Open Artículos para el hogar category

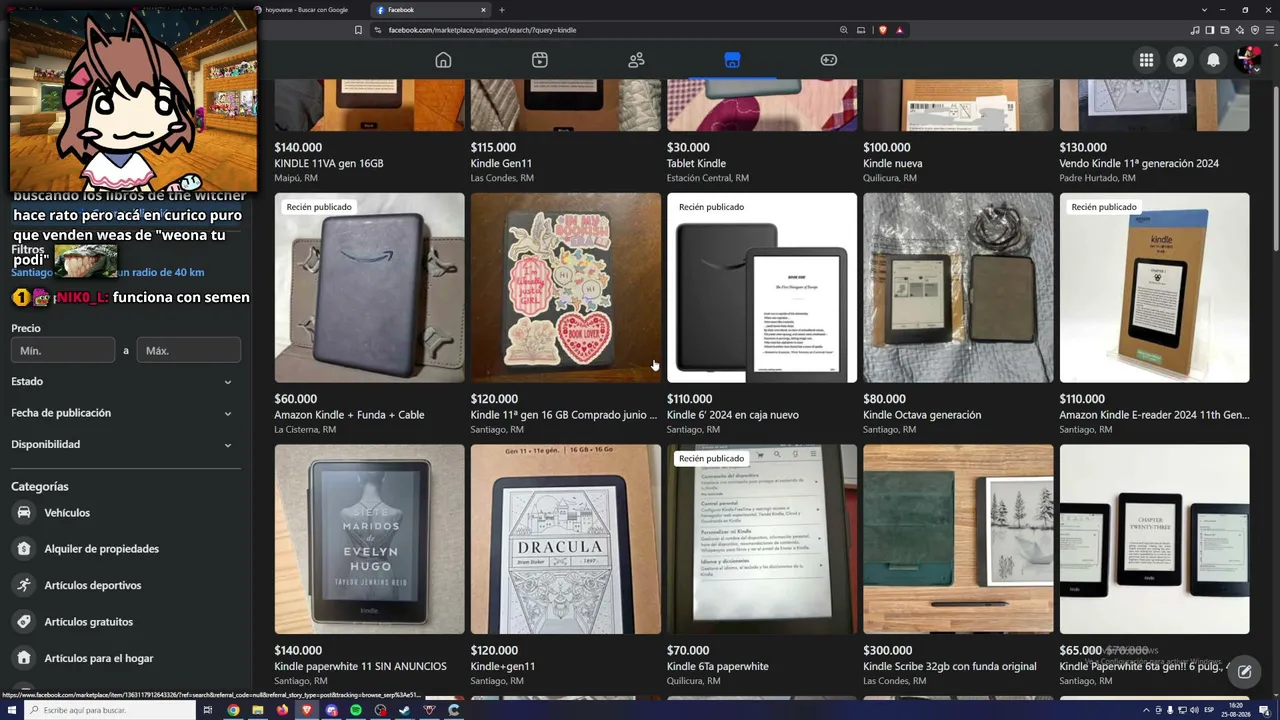point(99,658)
